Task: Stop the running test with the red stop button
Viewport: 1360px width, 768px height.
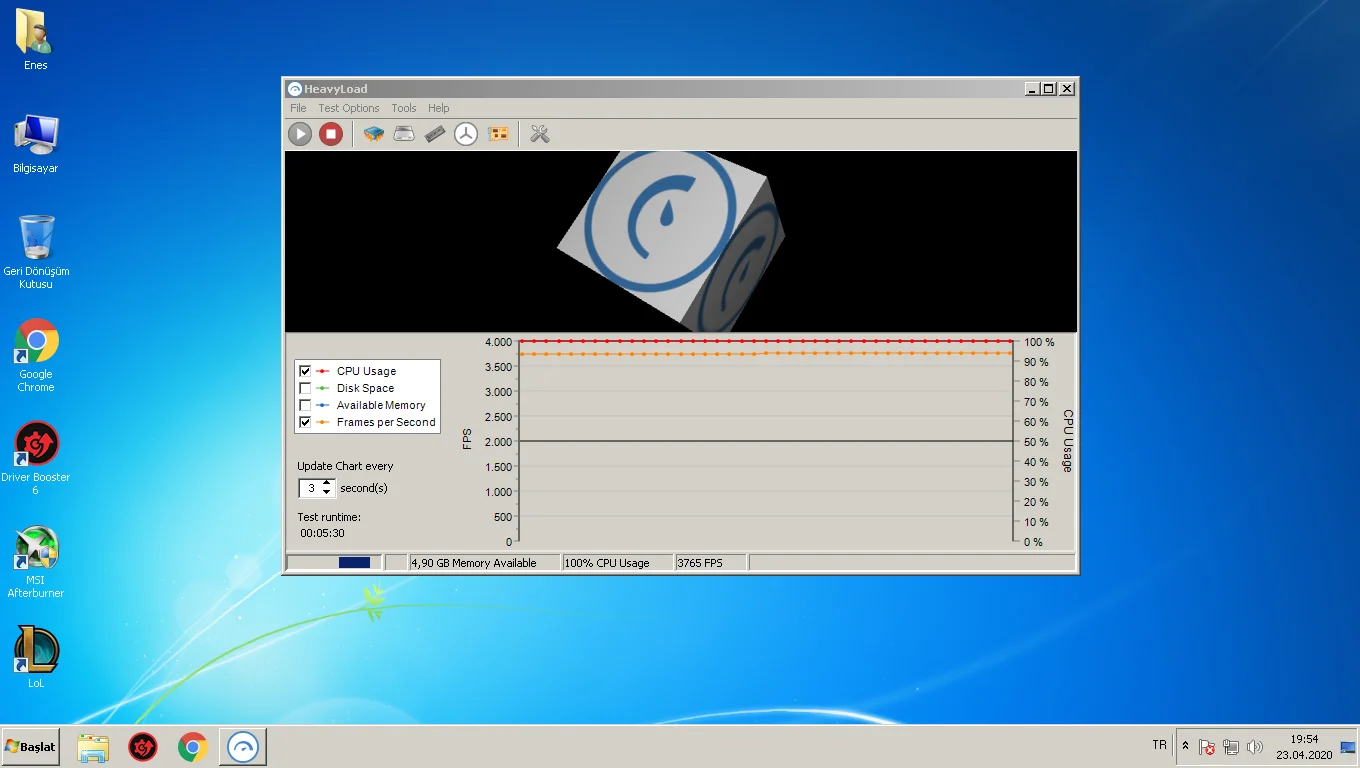Action: tap(331, 134)
